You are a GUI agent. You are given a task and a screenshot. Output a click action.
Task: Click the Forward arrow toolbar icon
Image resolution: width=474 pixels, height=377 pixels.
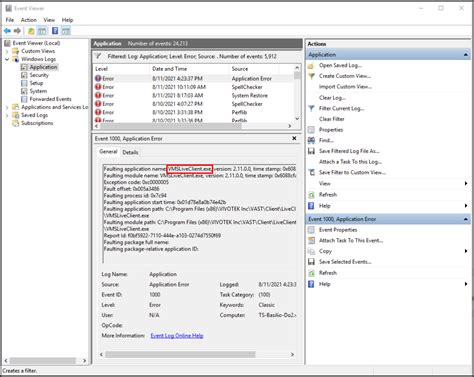tap(17, 31)
